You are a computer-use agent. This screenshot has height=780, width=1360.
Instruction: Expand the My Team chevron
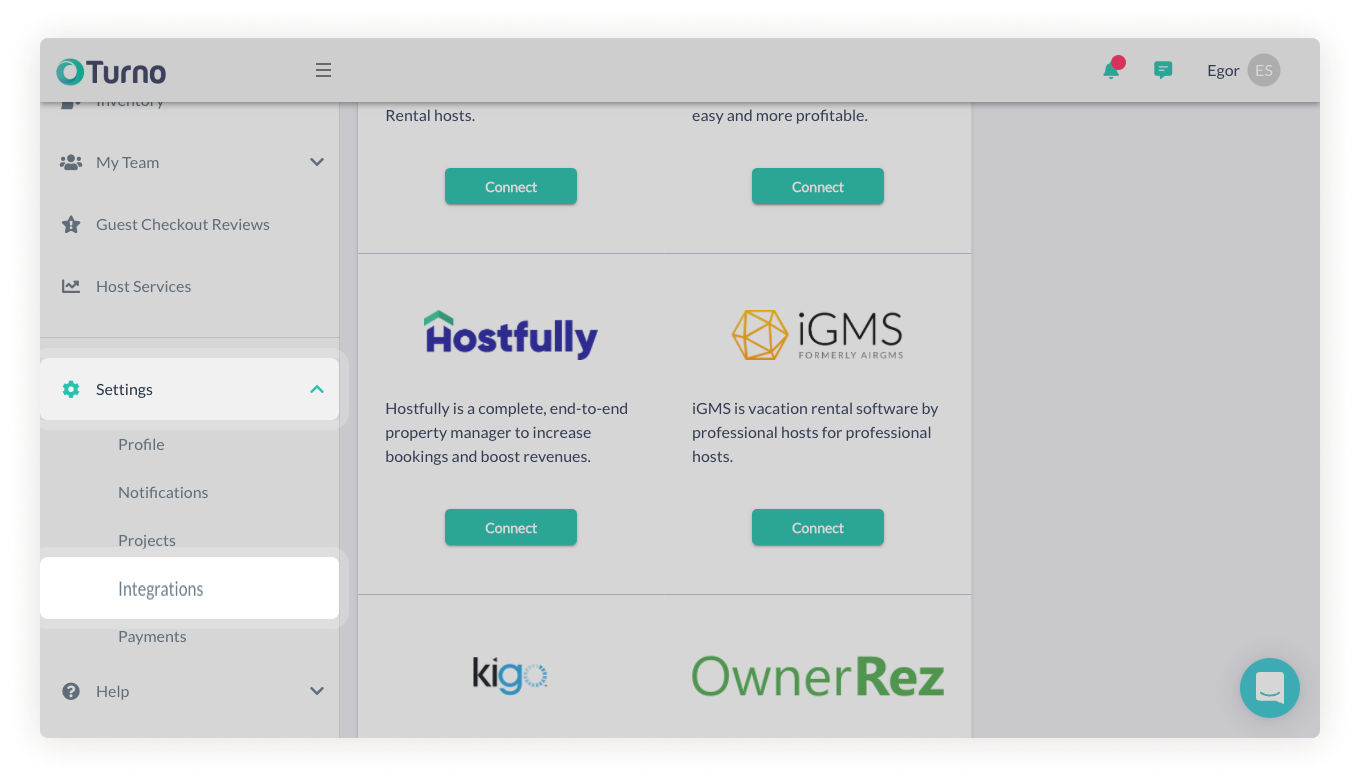[317, 162]
